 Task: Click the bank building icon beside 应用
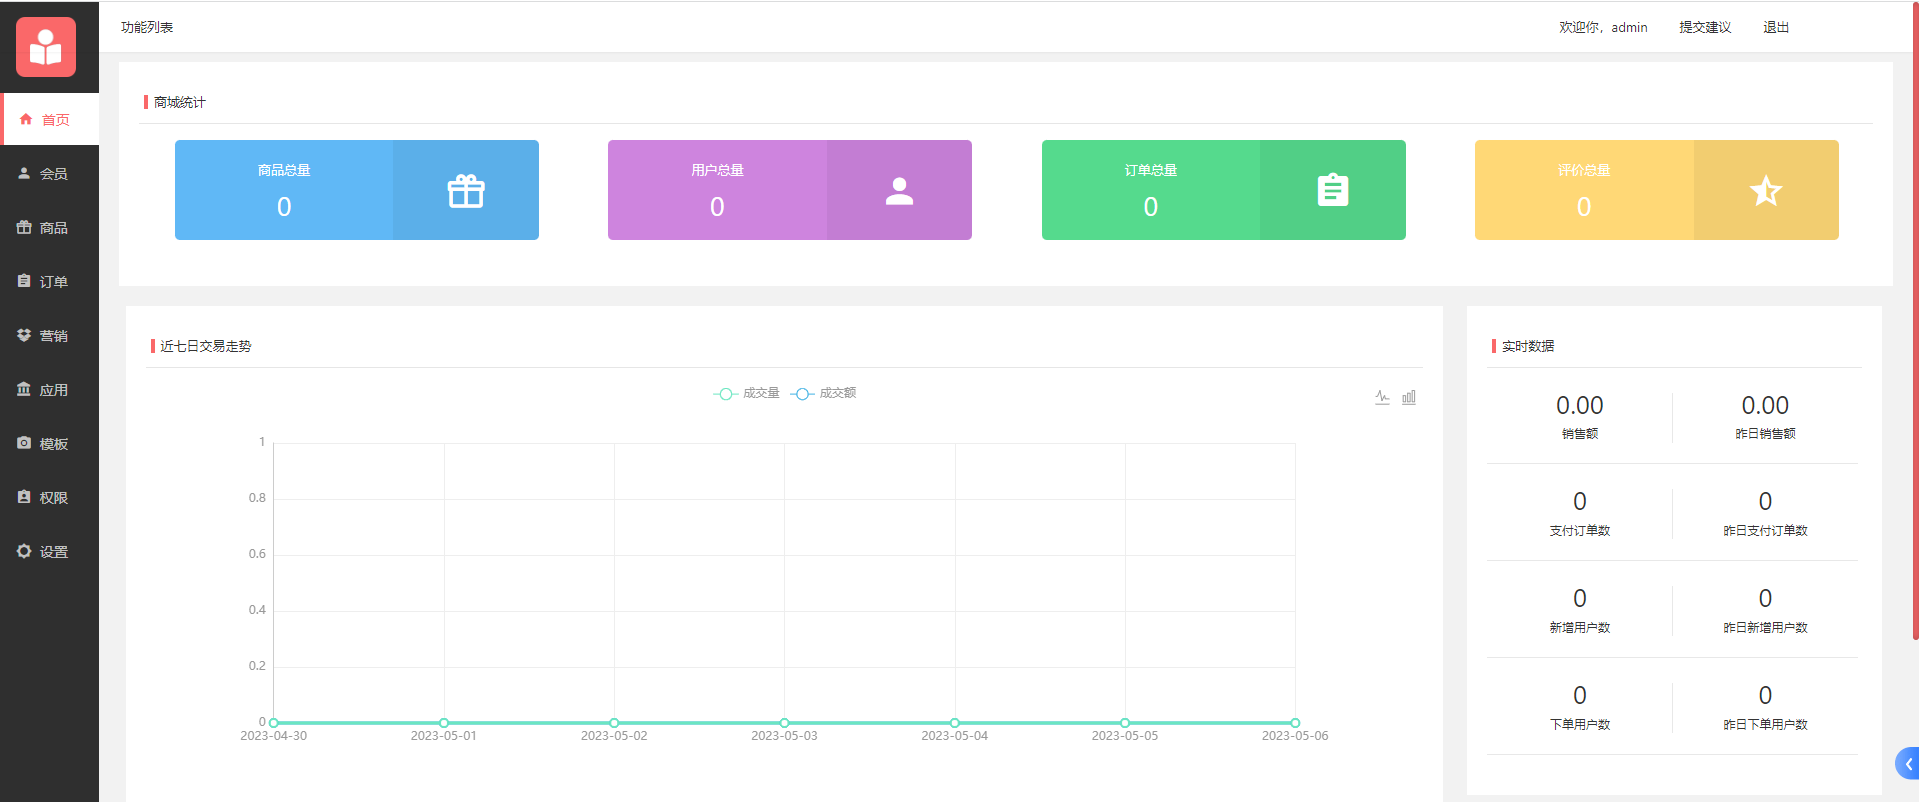tap(24, 389)
